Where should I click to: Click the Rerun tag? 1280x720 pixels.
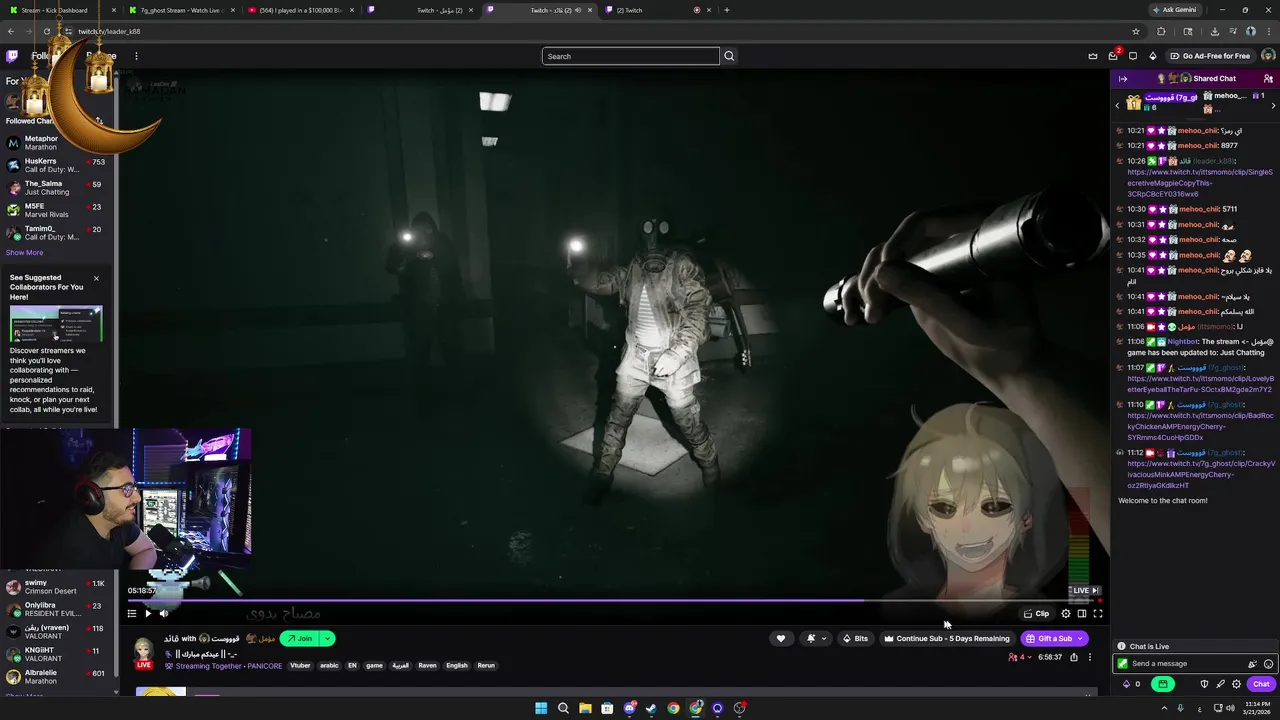[x=486, y=665]
